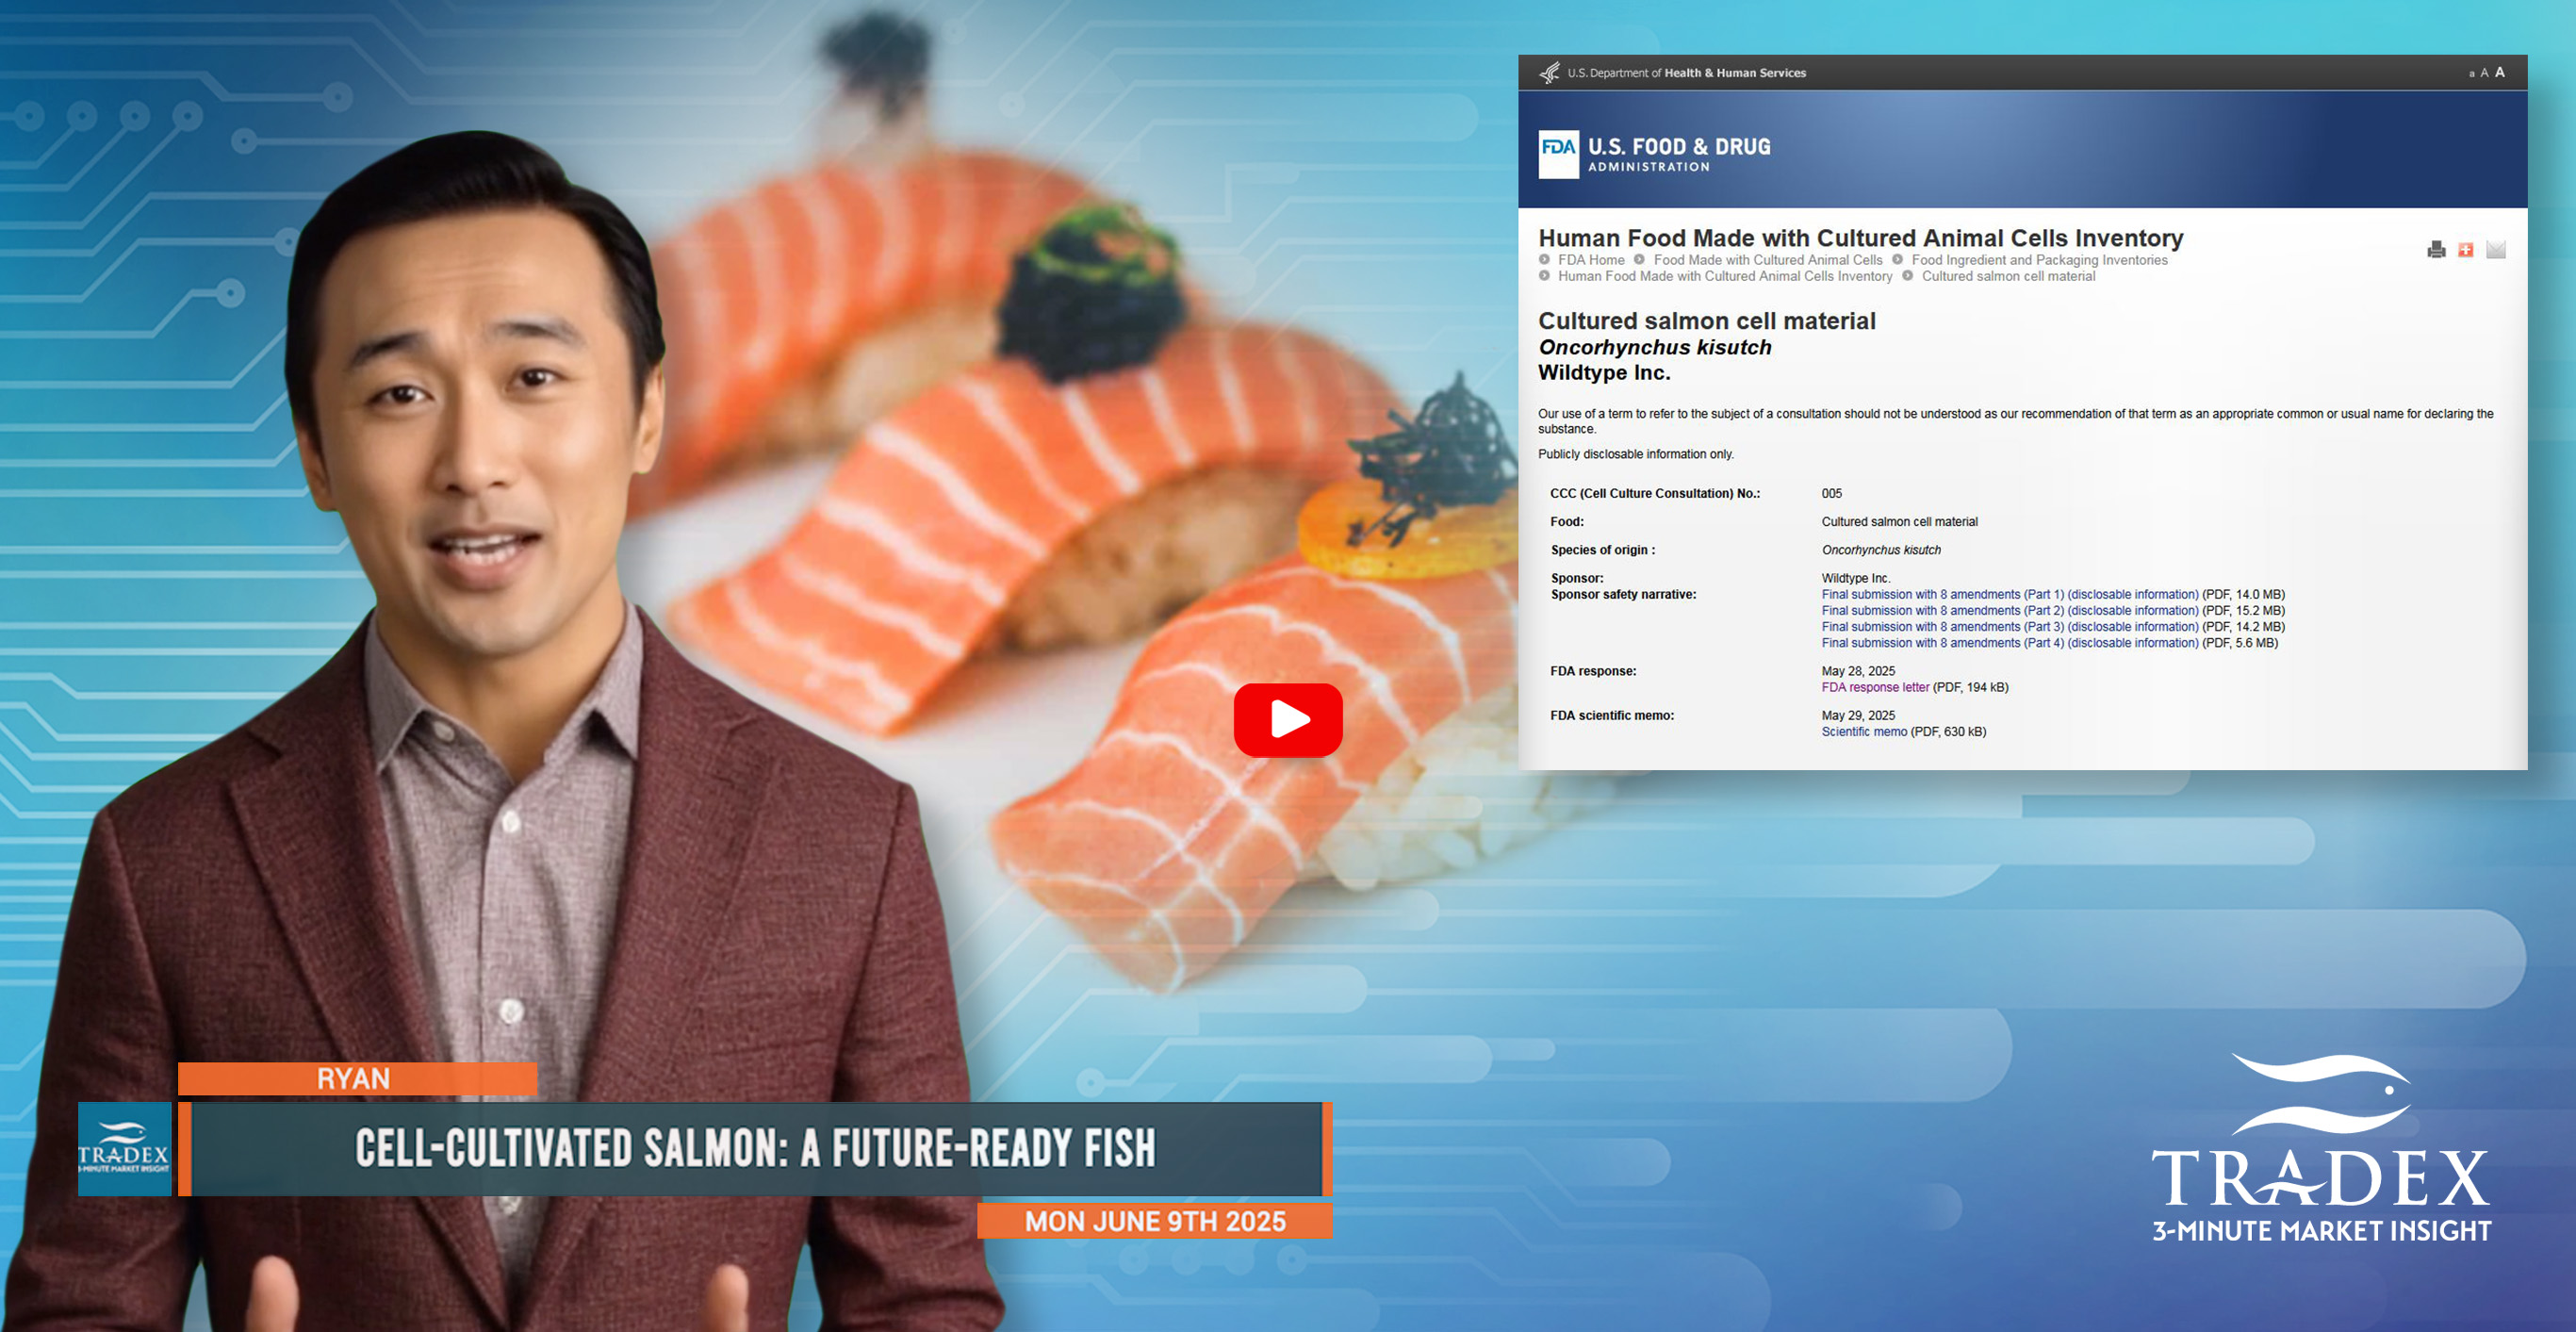Click 'Wildtype Inc.' heading
The width and height of the screenshot is (2576, 1332).
[x=1604, y=373]
